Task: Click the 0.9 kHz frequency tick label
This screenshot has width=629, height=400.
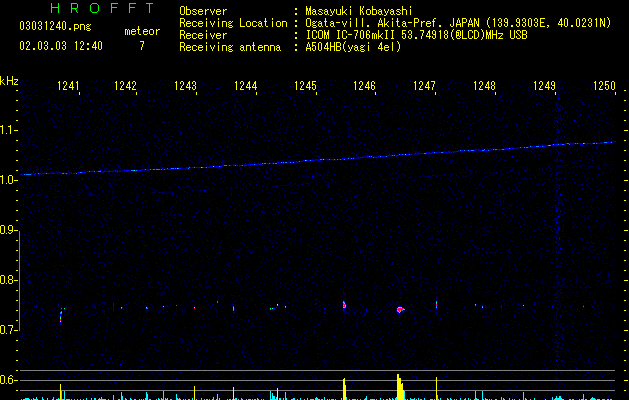Action: point(8,229)
